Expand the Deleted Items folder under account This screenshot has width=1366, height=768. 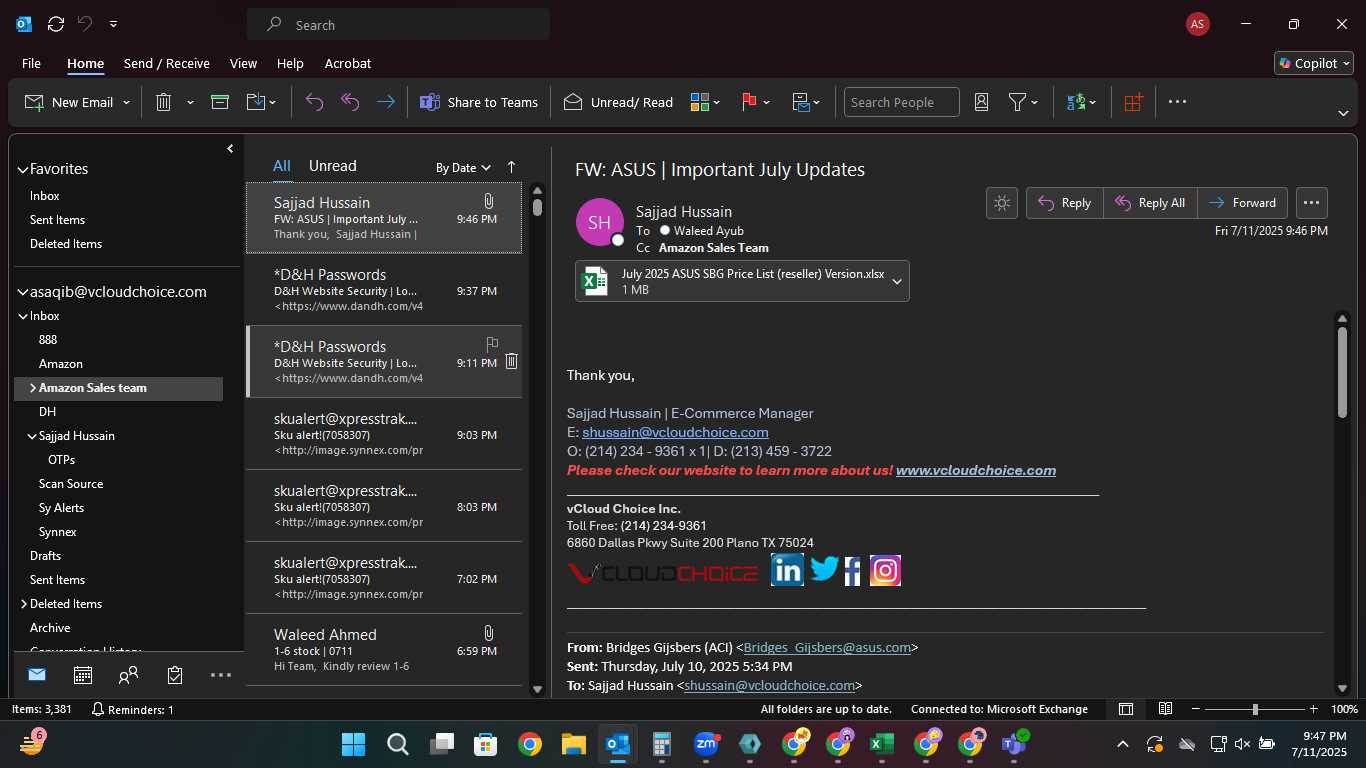coord(24,604)
